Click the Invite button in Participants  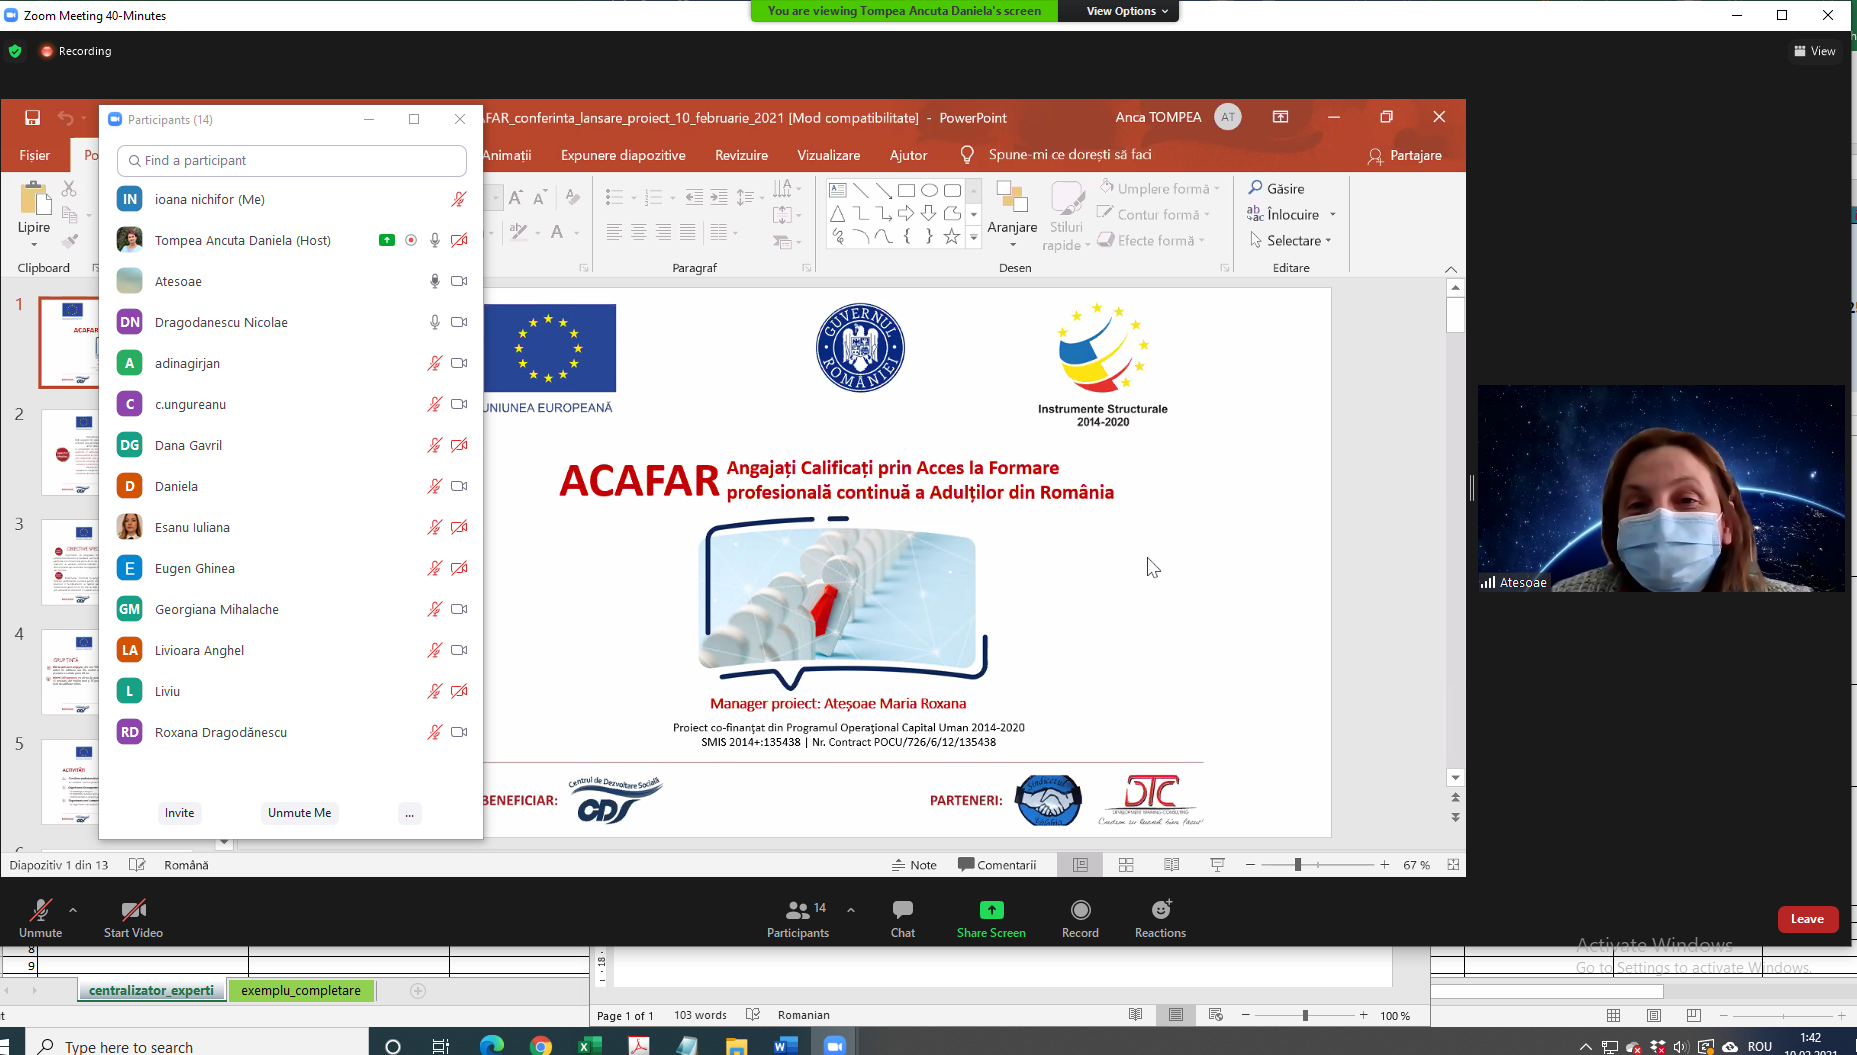180,813
